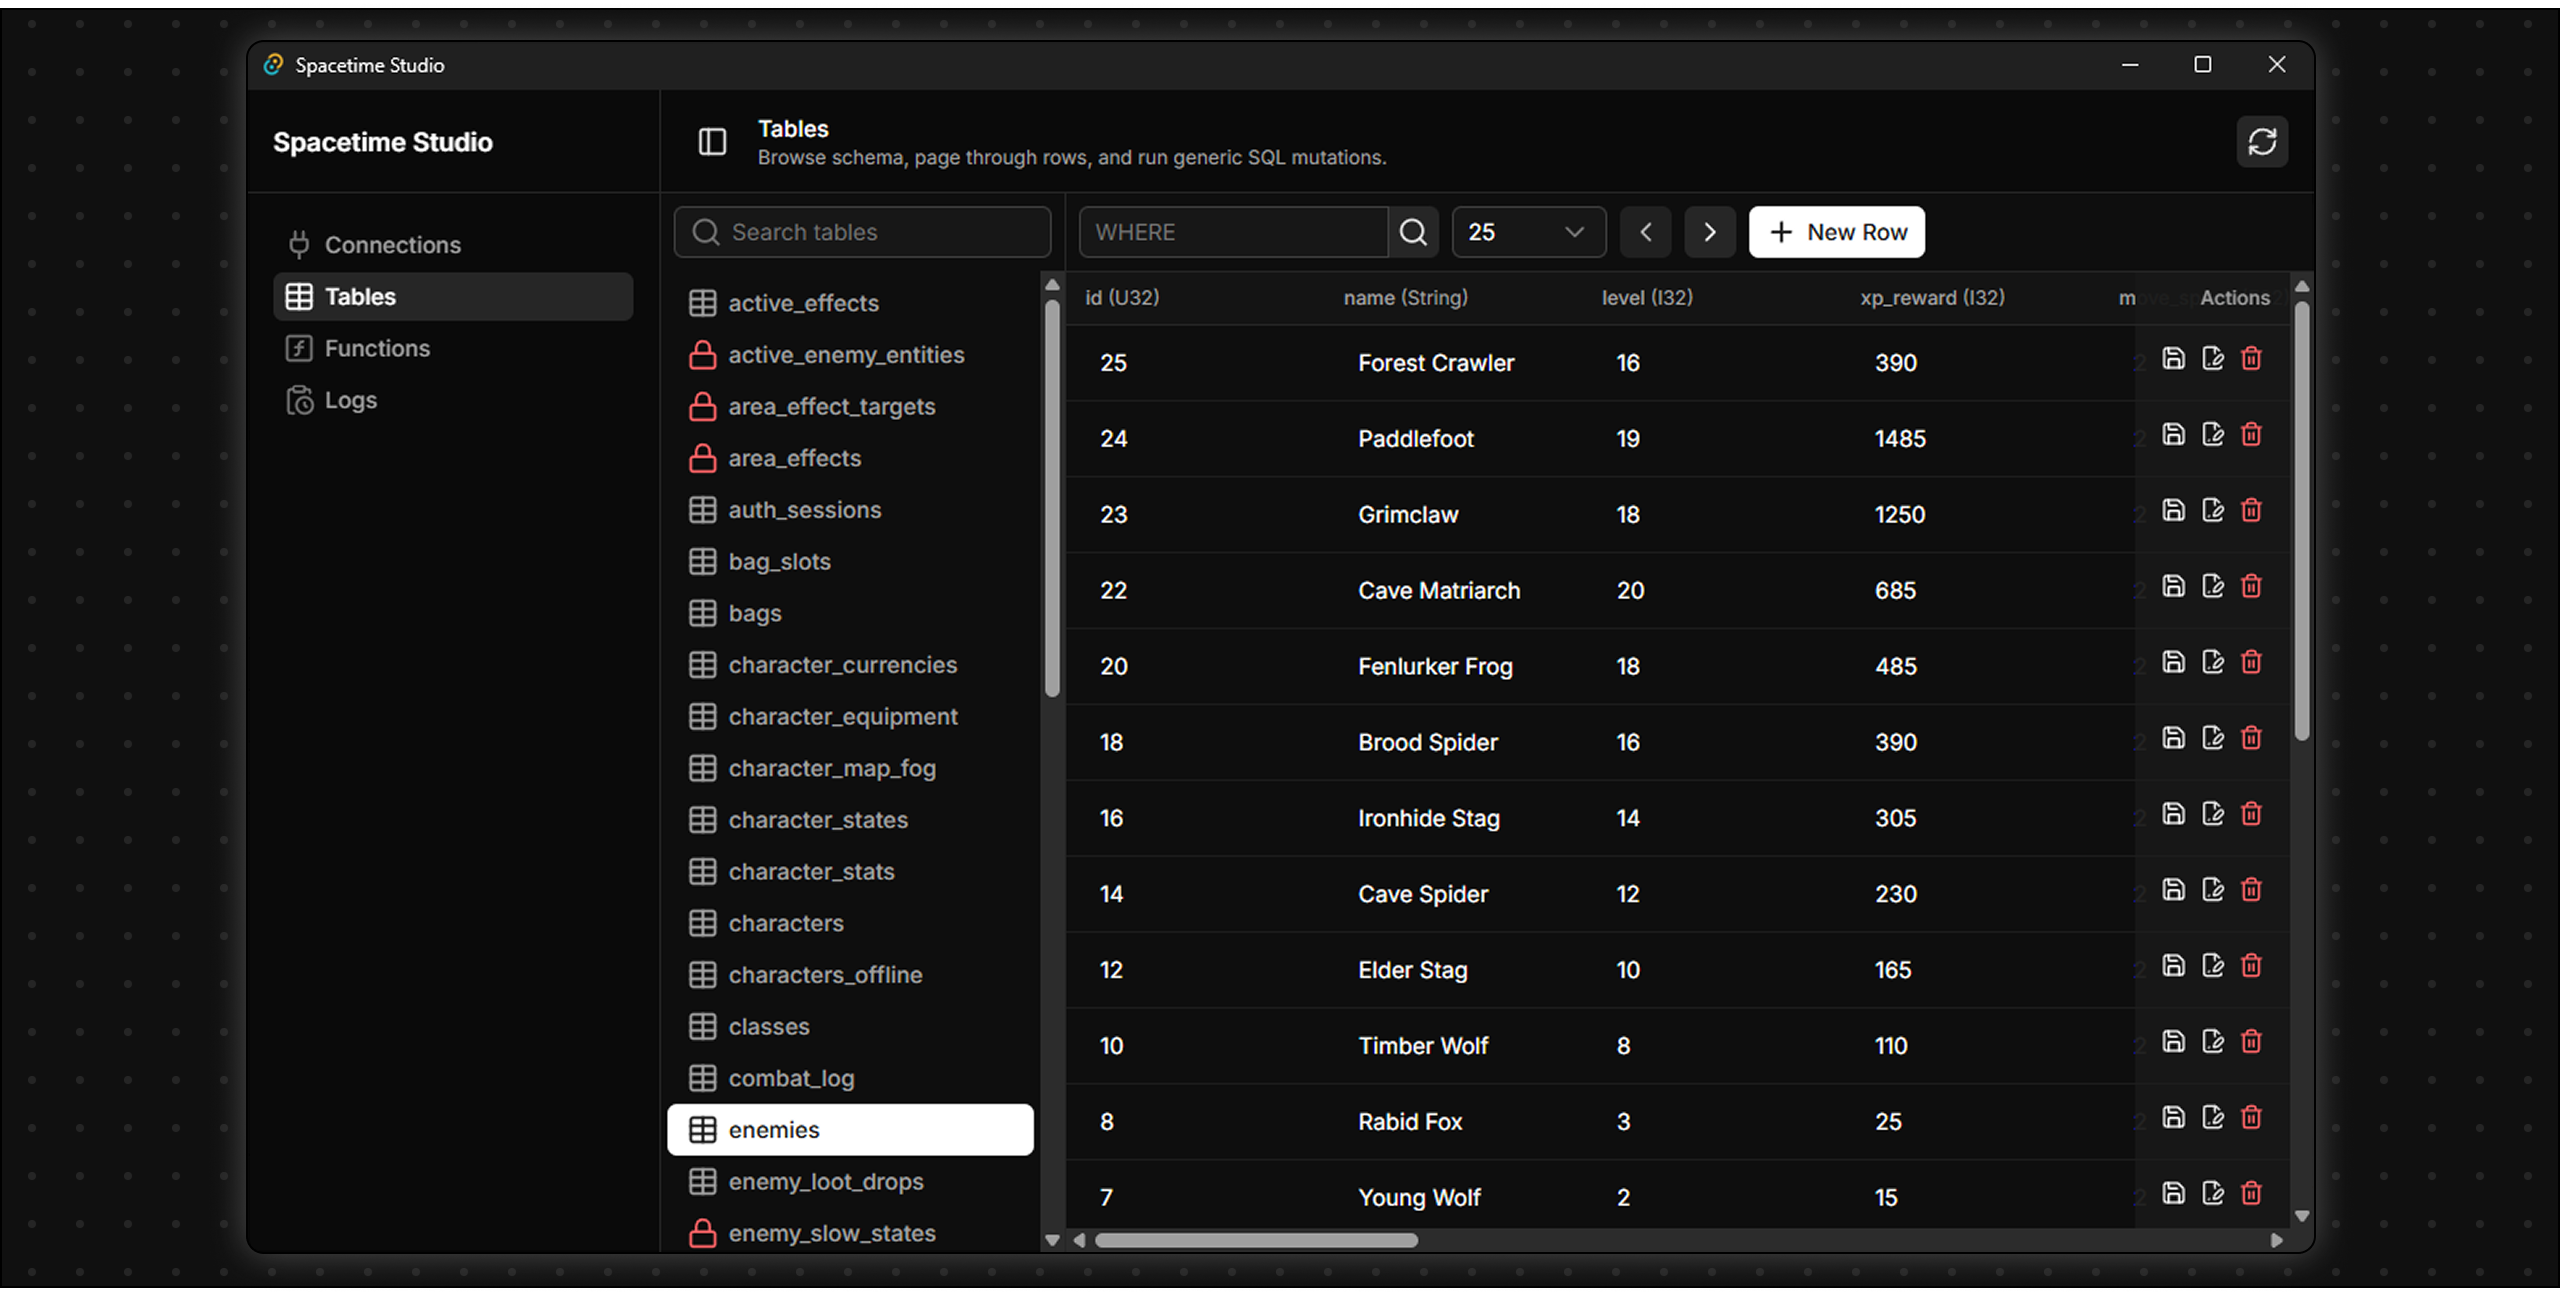Click the 1485 xp_reward cell
This screenshot has height=1294, width=2560.
[1900, 438]
